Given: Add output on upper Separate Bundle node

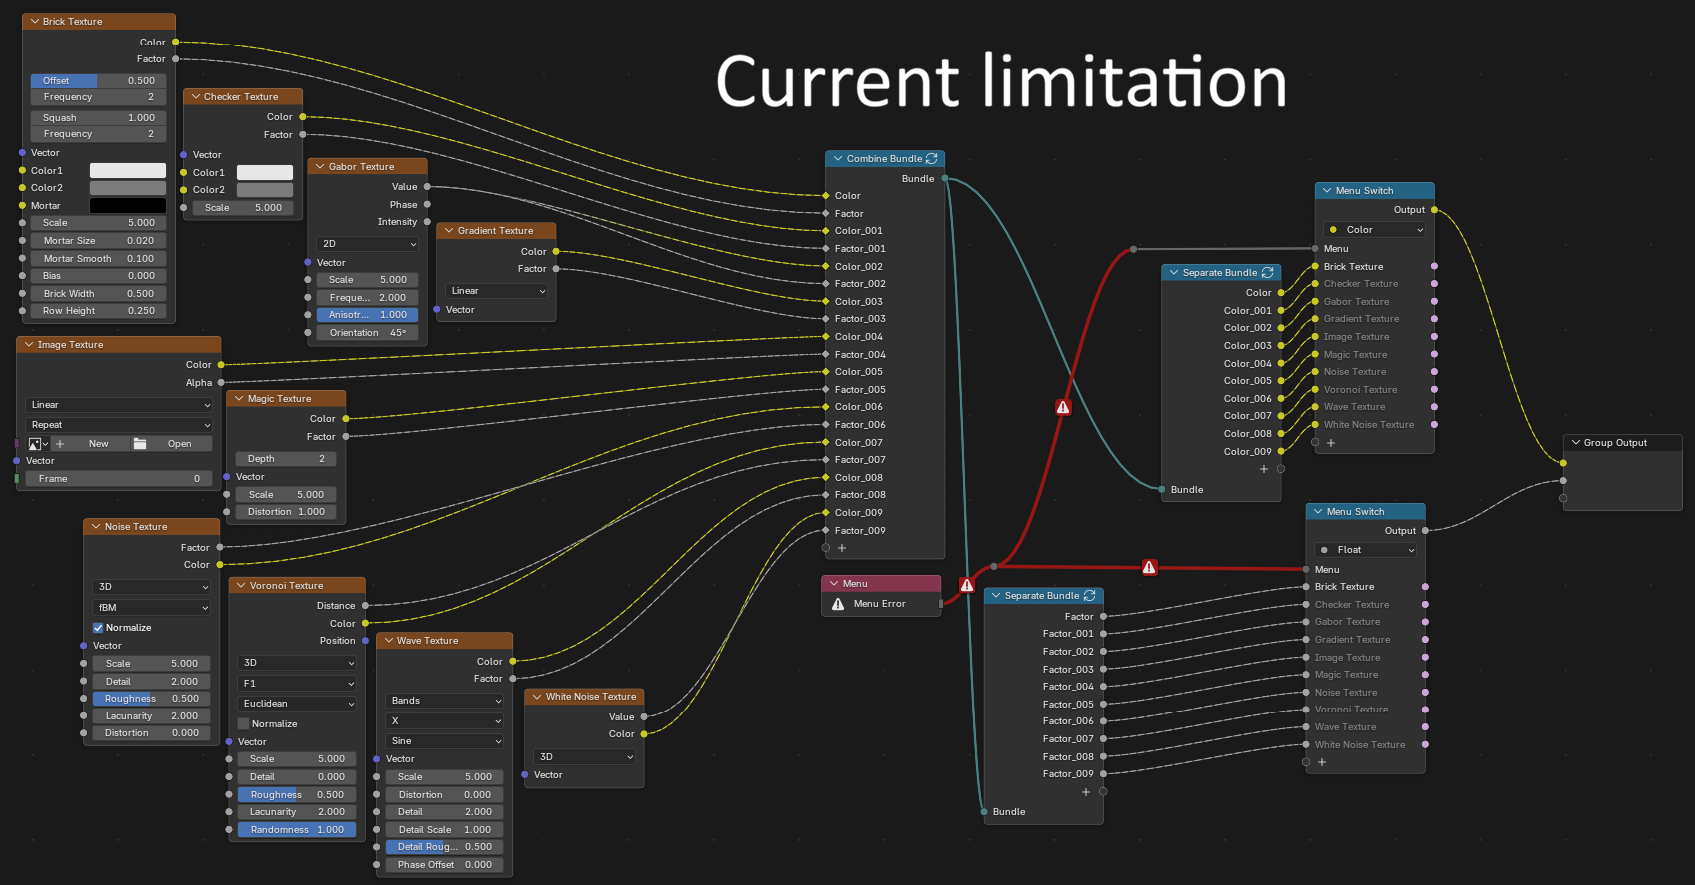Looking at the screenshot, I should pyautogui.click(x=1264, y=469).
